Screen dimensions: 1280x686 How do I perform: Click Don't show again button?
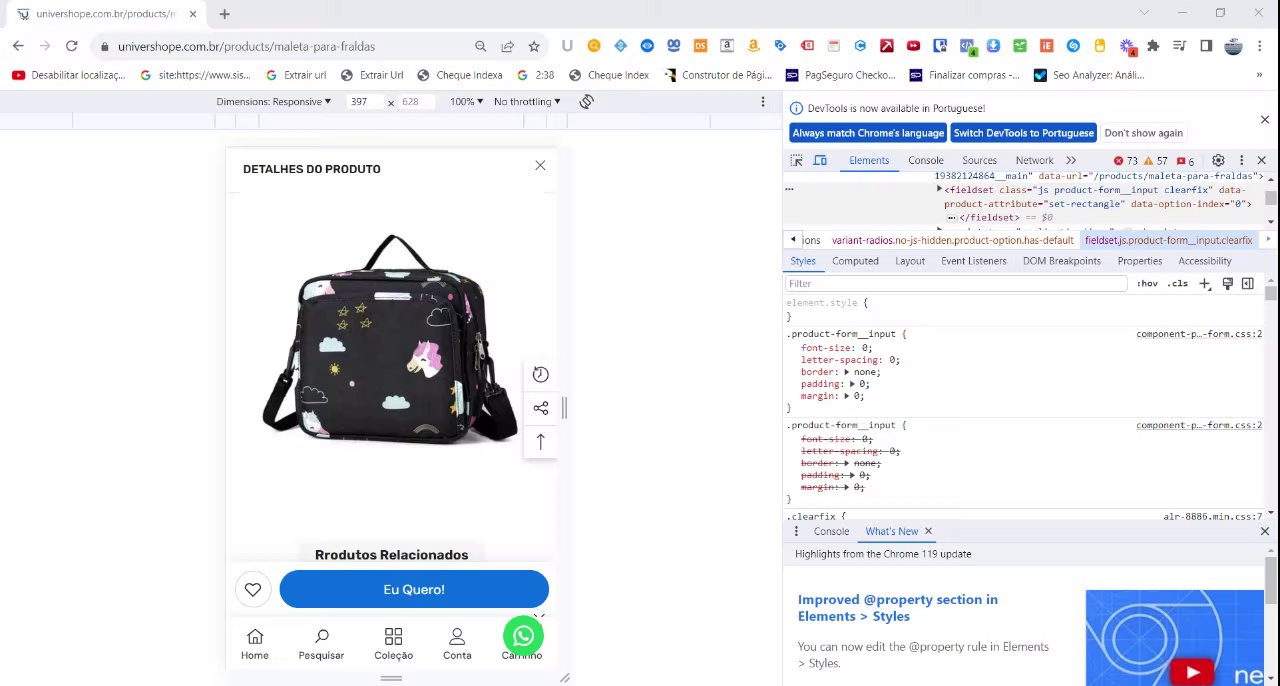[x=1143, y=133]
